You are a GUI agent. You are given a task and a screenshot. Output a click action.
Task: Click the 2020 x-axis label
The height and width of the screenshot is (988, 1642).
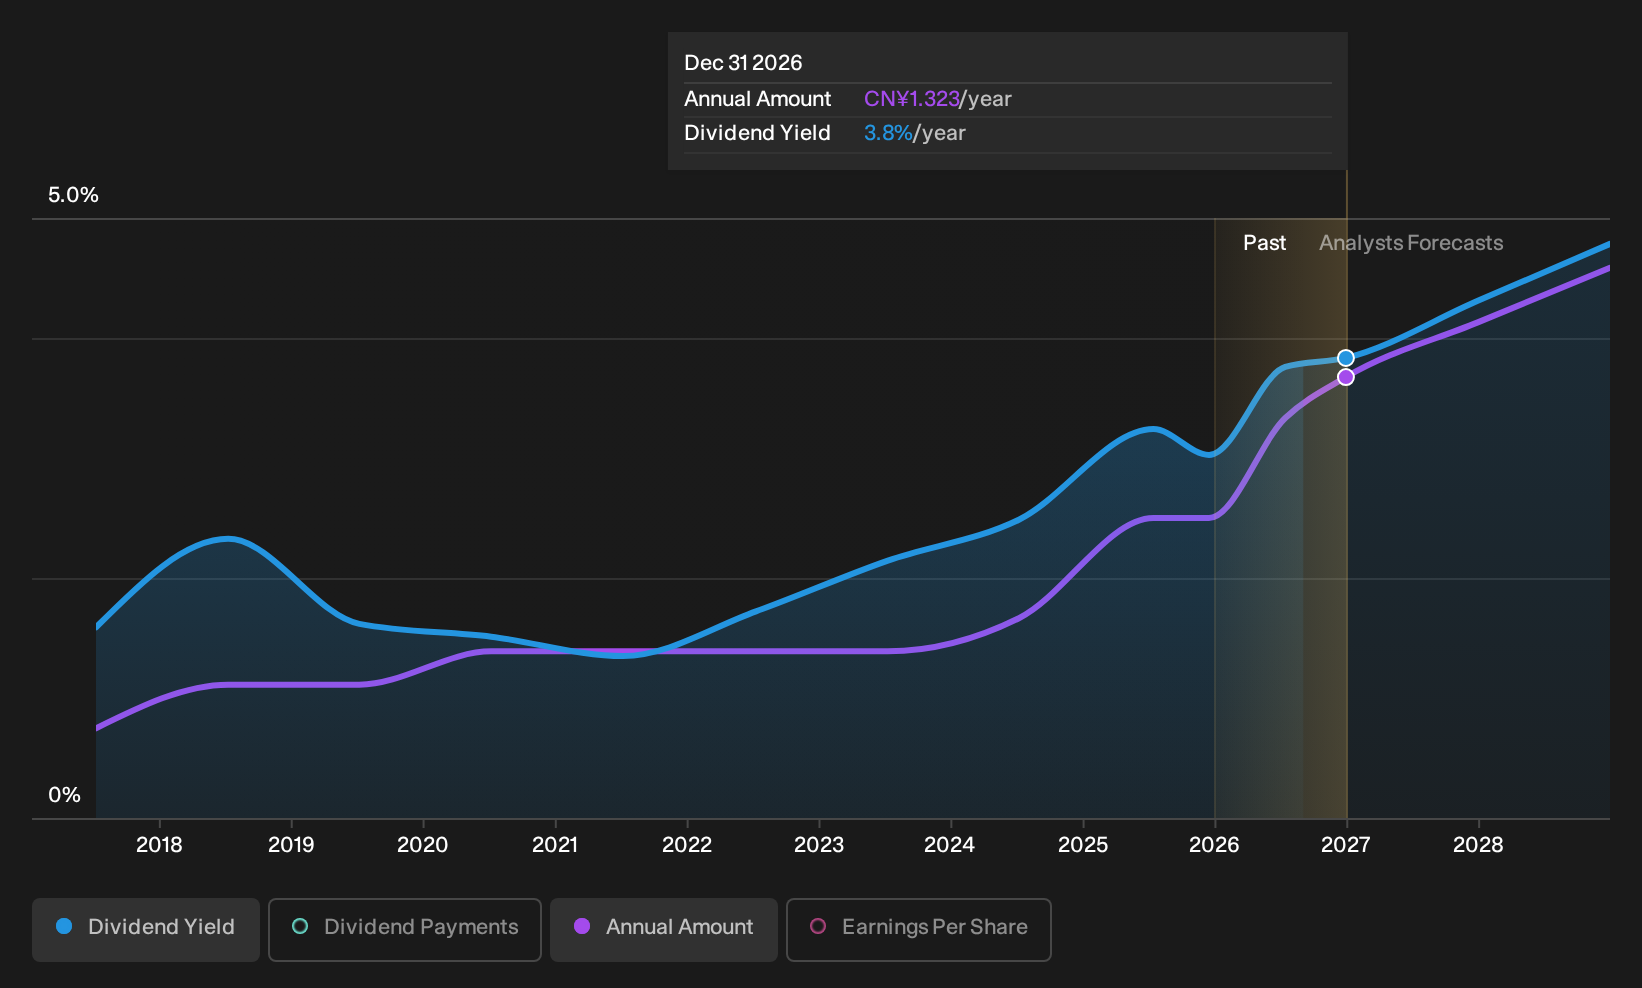423,845
